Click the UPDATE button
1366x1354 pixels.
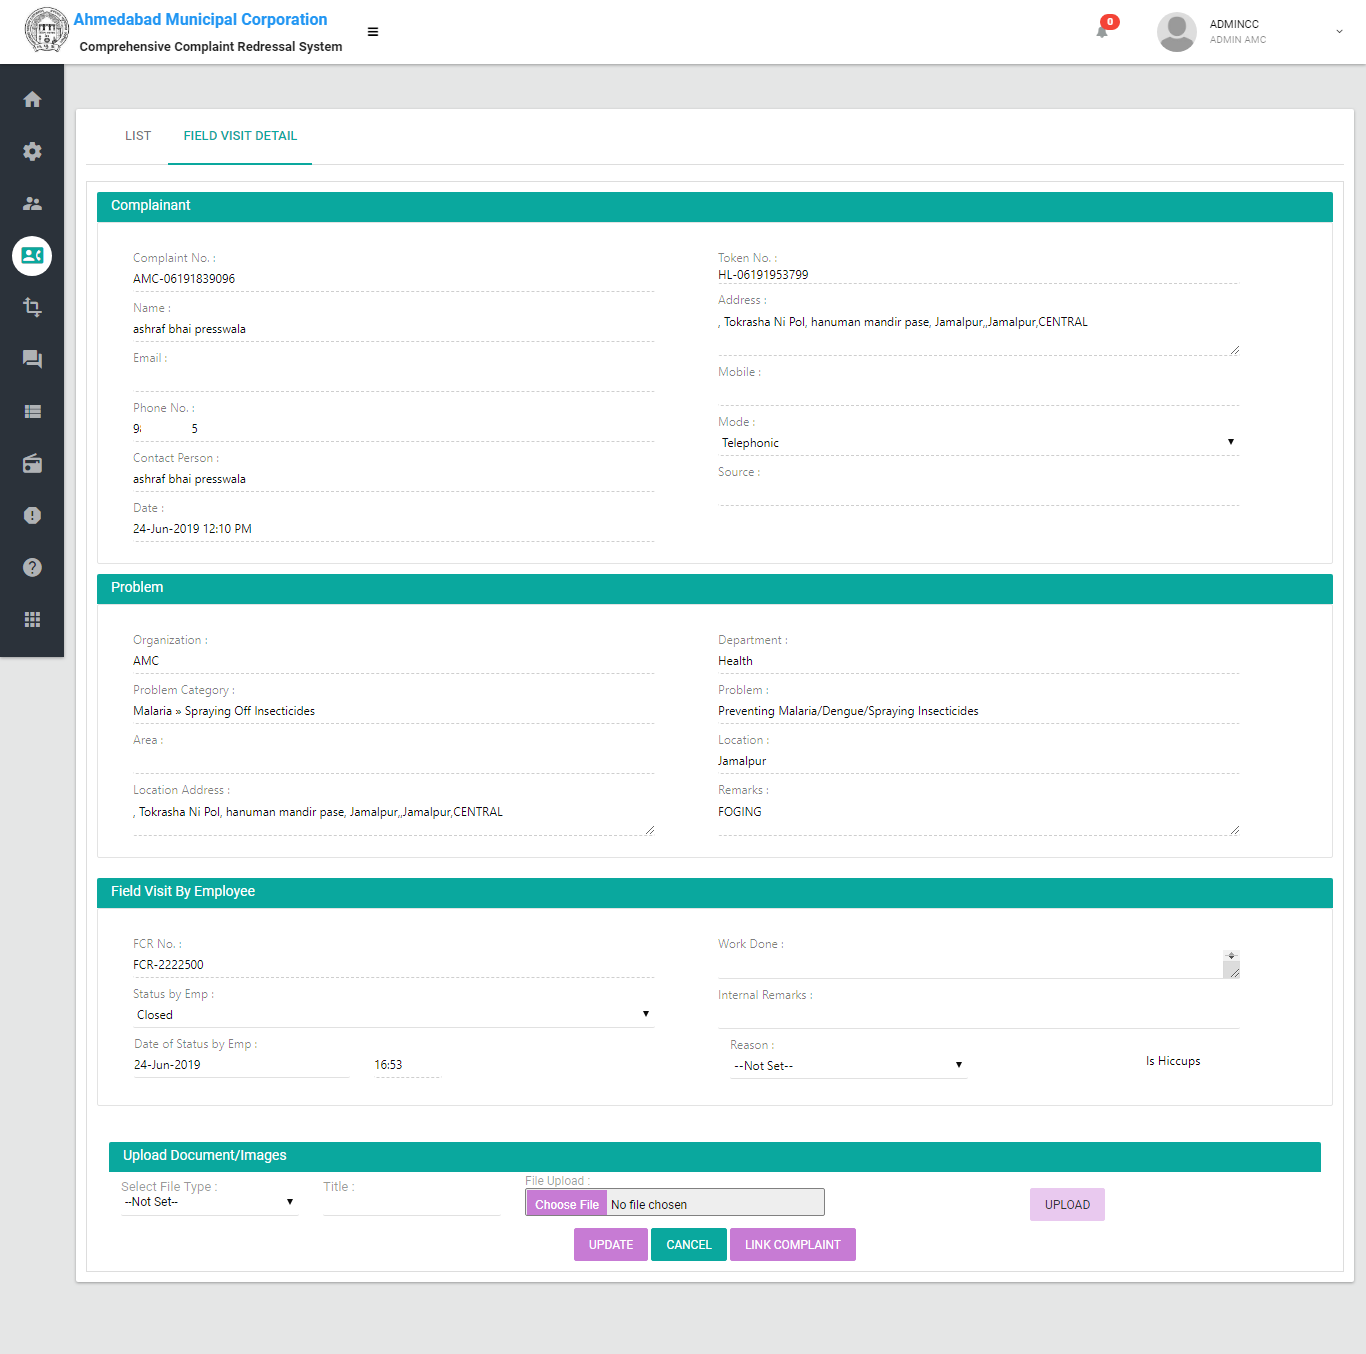611,1245
